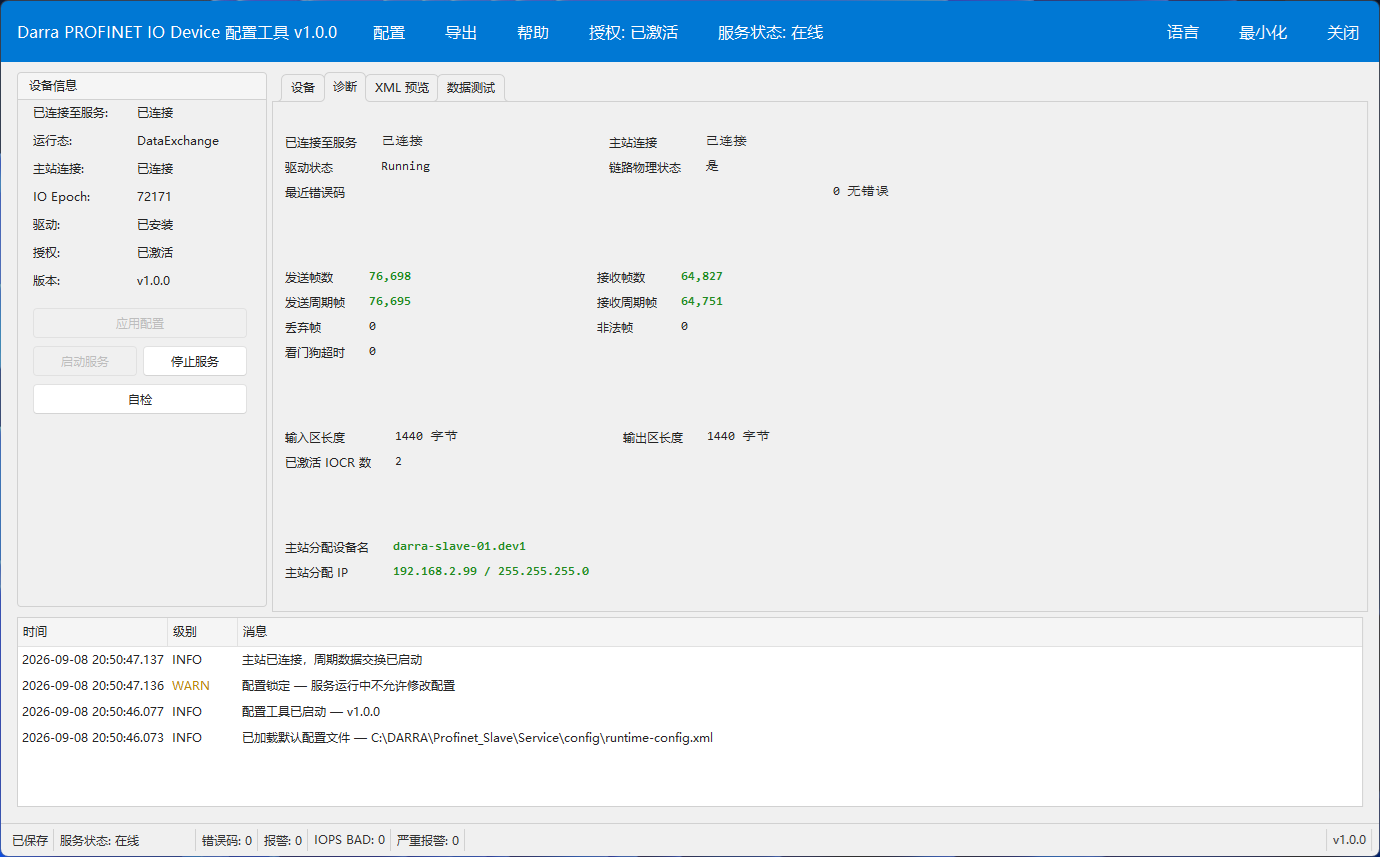
Task: Click the 驱动状态 value Running
Action: [406, 166]
